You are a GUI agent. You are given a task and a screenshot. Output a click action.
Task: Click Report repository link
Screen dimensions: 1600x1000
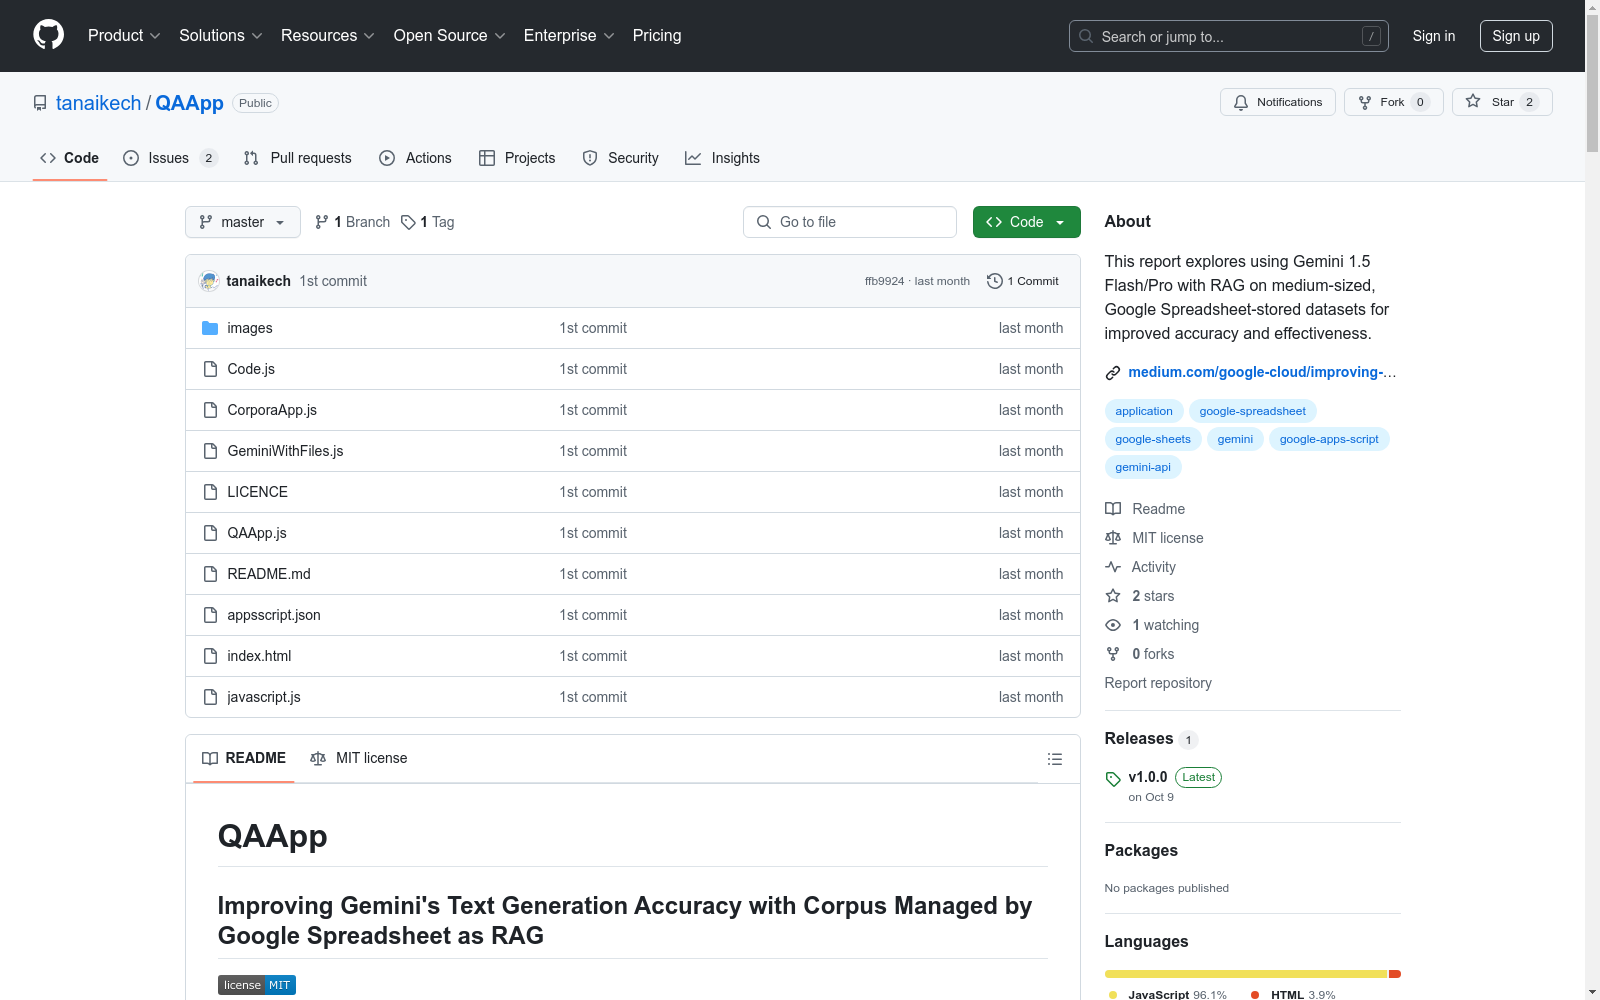coord(1158,683)
